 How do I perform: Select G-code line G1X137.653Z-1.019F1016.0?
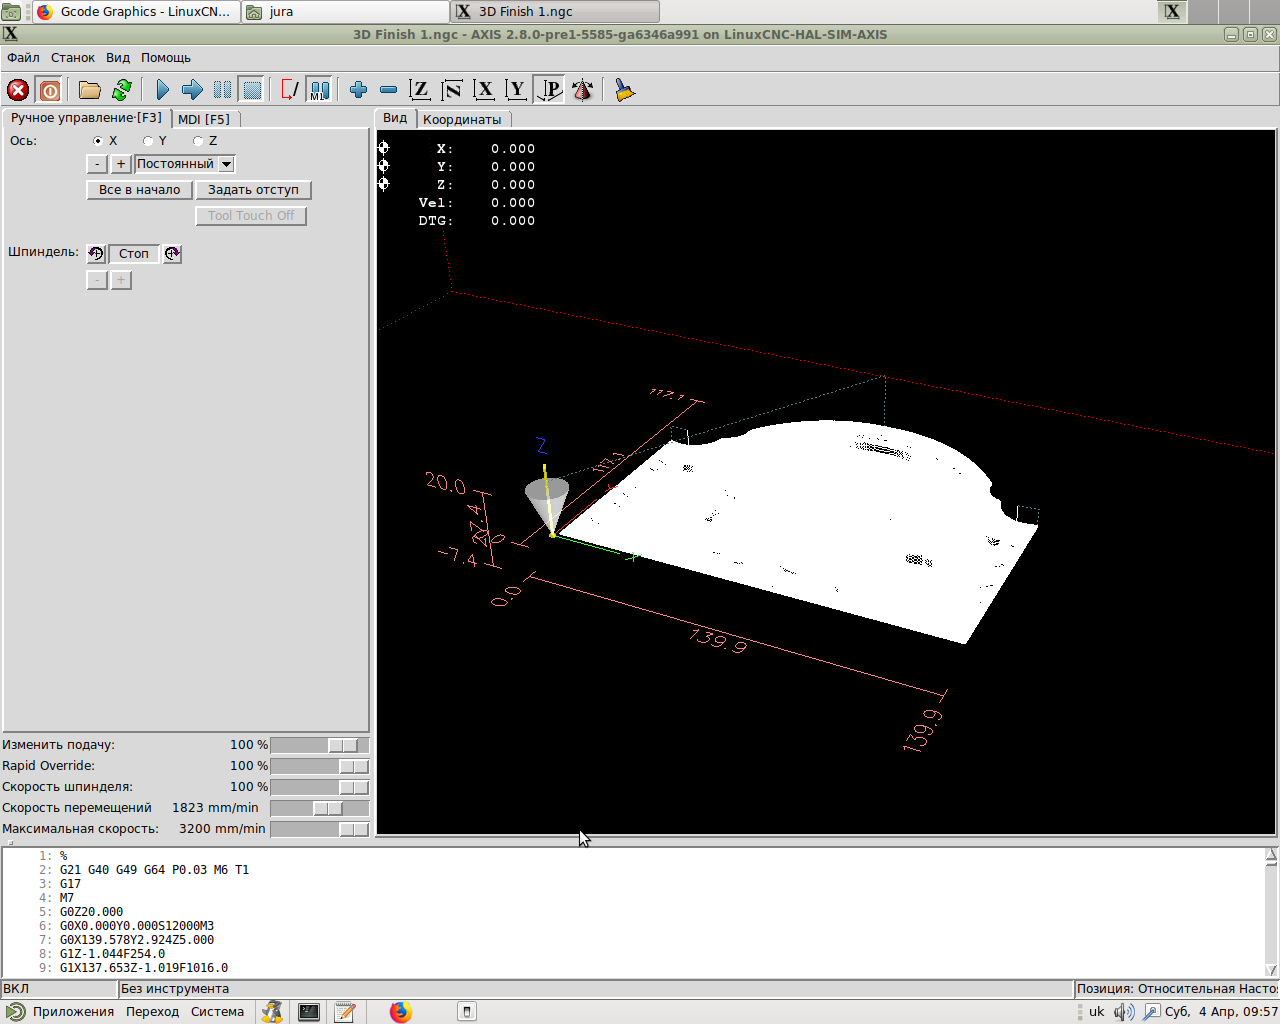click(143, 968)
